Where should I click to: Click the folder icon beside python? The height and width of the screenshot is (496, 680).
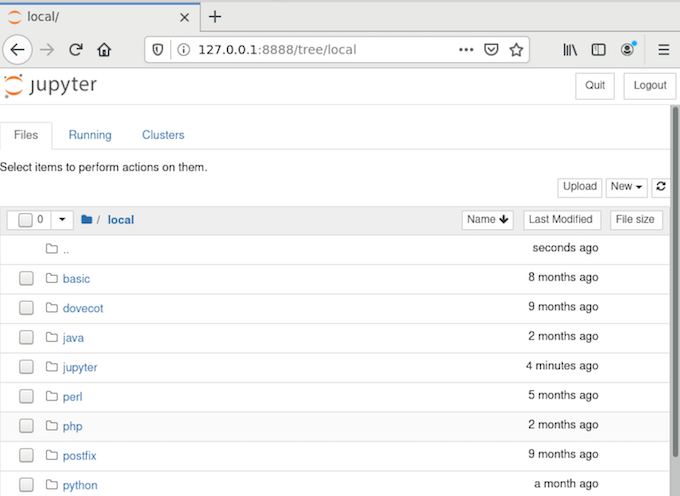point(52,484)
